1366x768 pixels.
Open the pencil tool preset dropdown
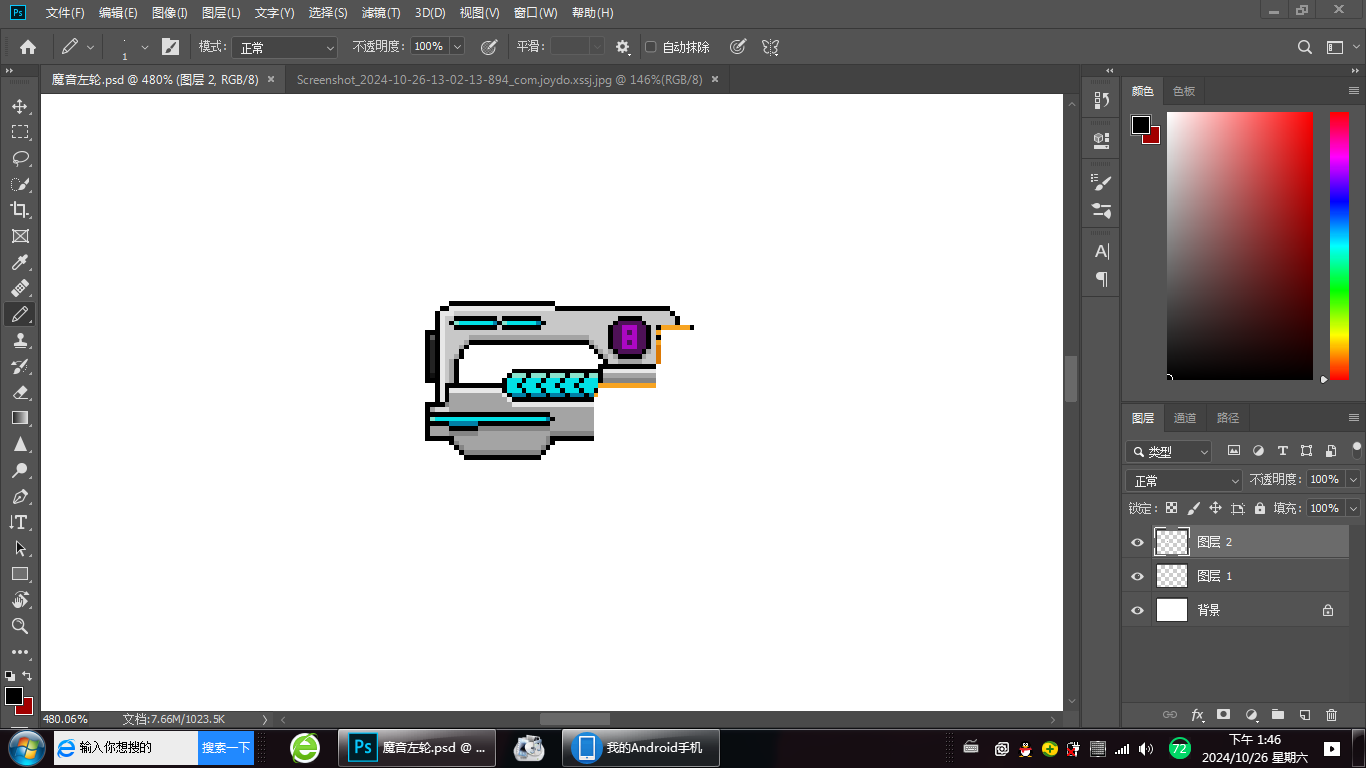pos(90,47)
